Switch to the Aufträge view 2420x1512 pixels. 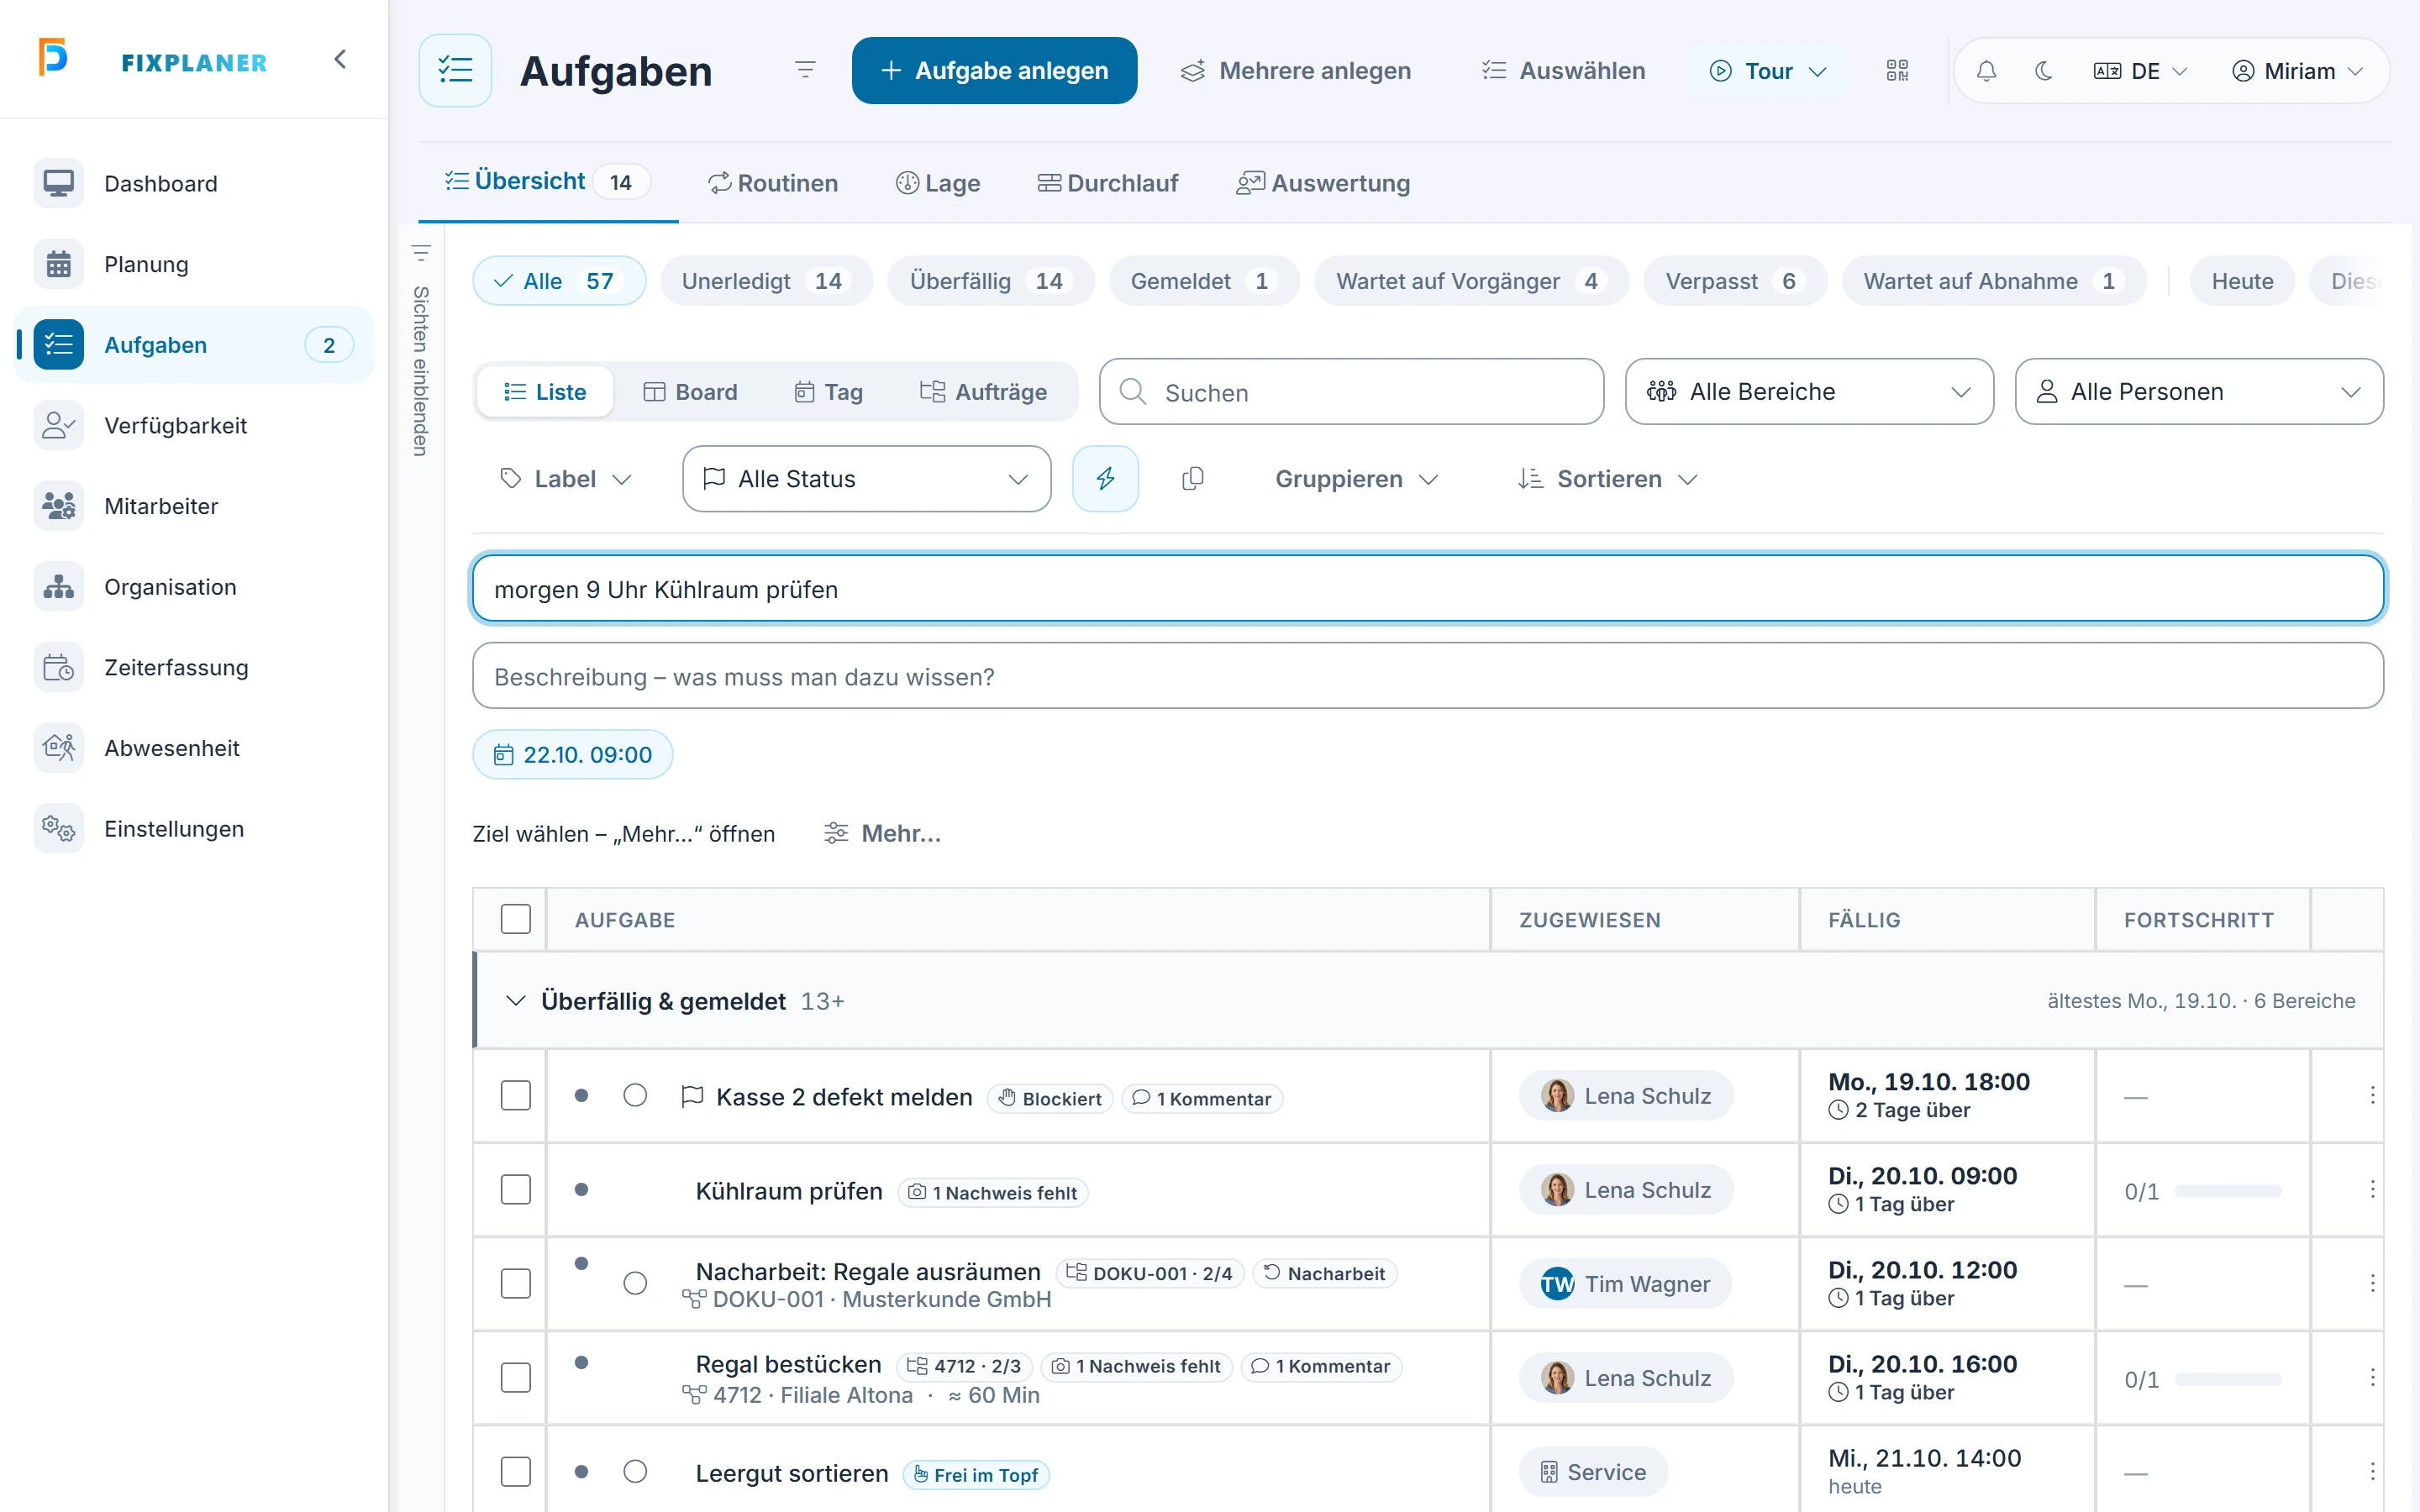[x=984, y=392]
